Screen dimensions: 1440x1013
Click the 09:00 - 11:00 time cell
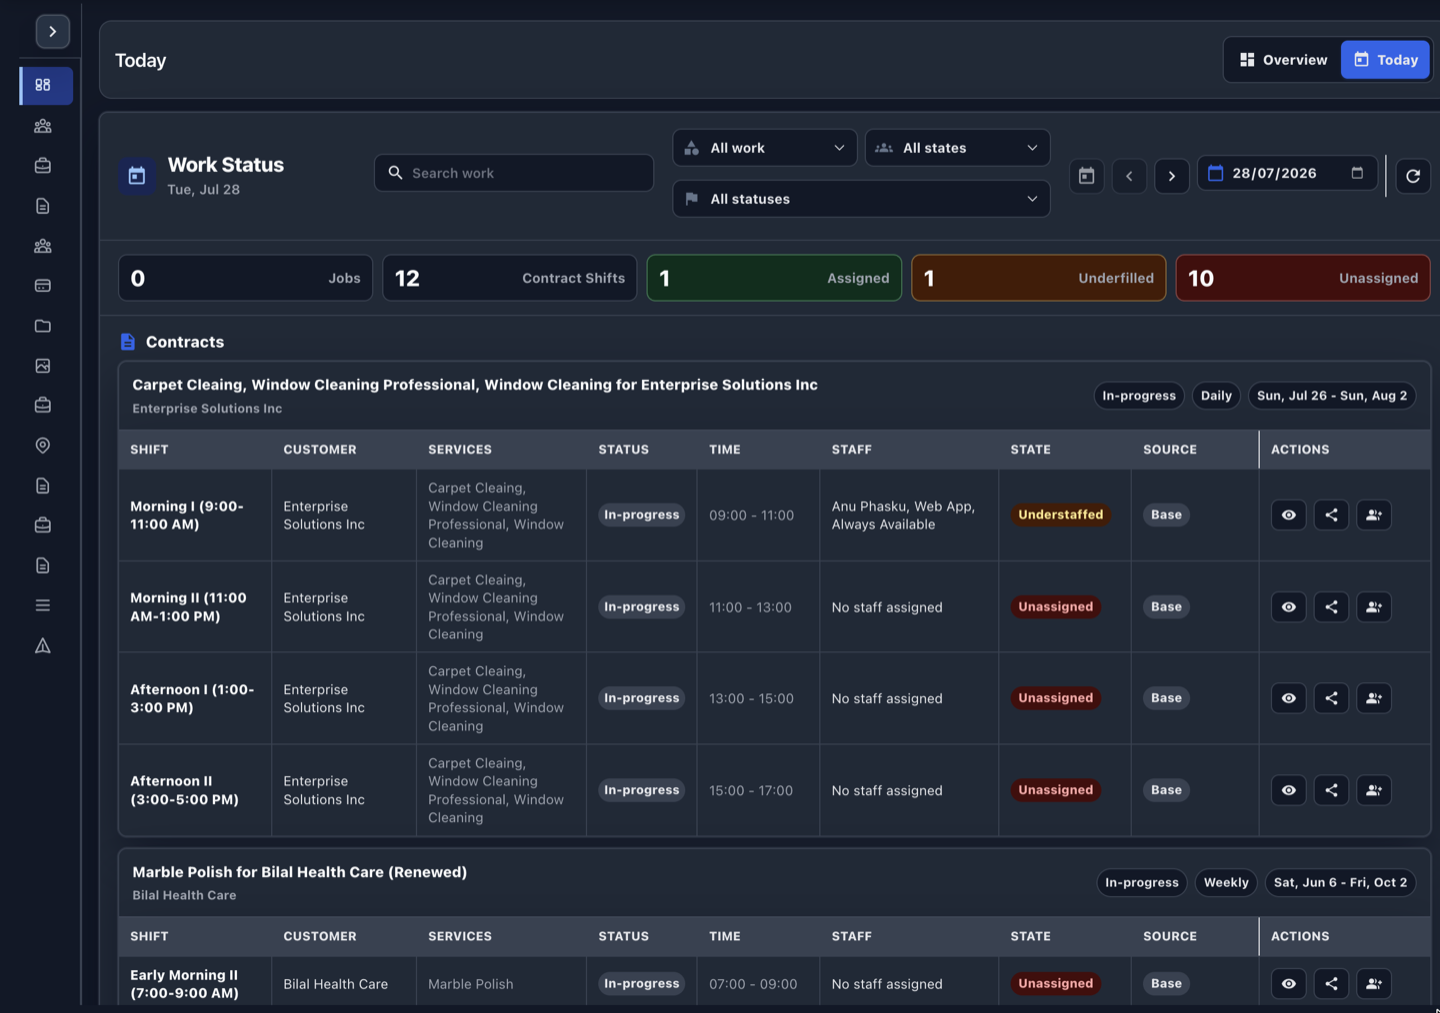(758, 515)
